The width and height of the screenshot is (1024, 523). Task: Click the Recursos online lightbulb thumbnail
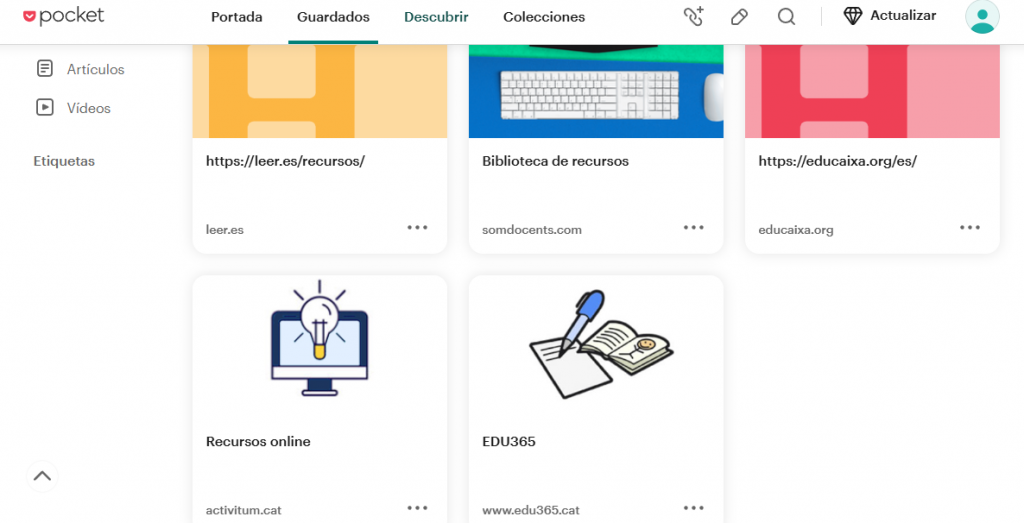point(319,340)
